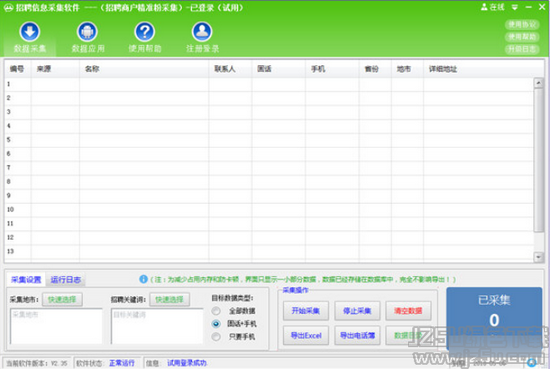Screen dimensions: 550x369
Task: Open the 使用协议 link at top right
Action: click(522, 25)
